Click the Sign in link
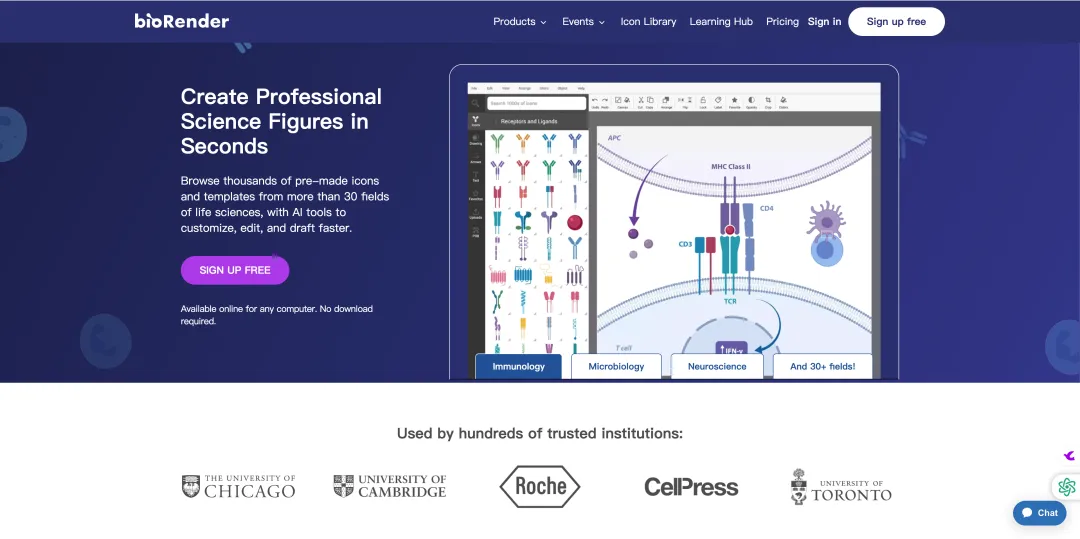This screenshot has width=1080, height=539. point(824,21)
